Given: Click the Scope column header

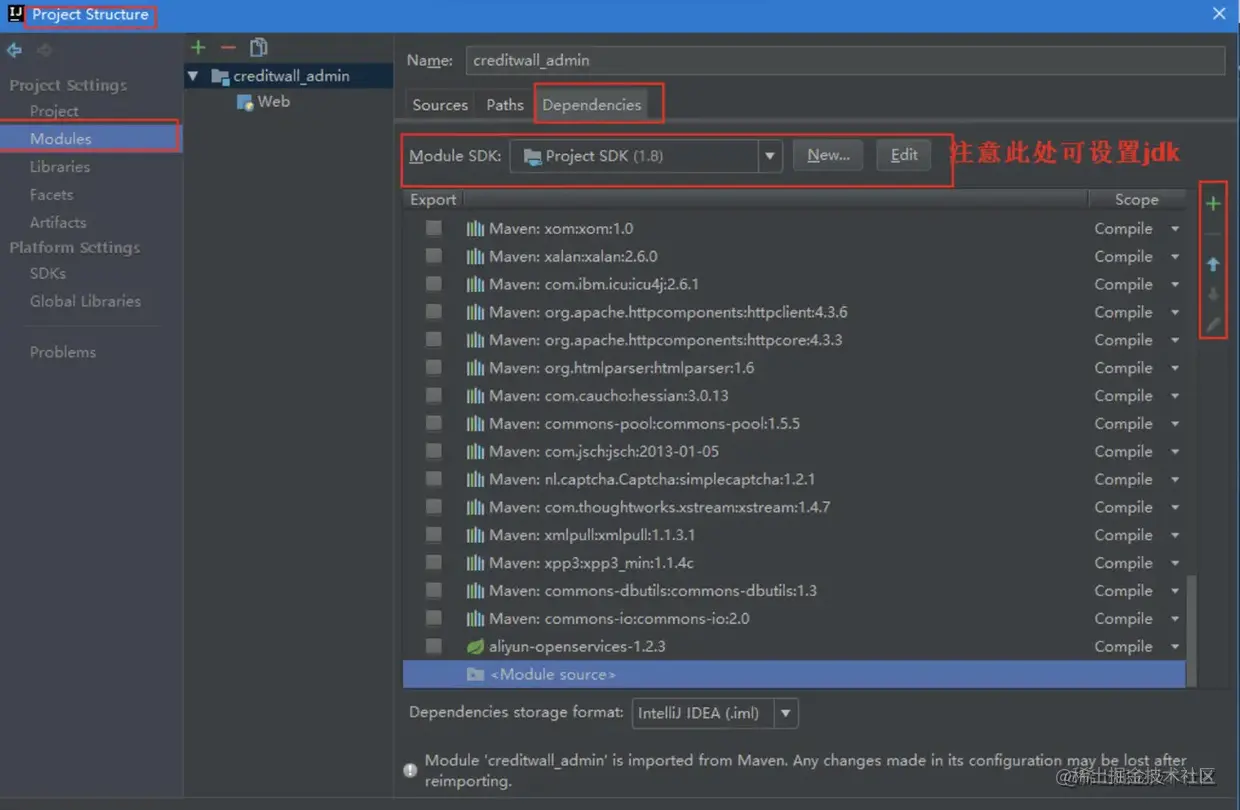Looking at the screenshot, I should pos(1137,200).
